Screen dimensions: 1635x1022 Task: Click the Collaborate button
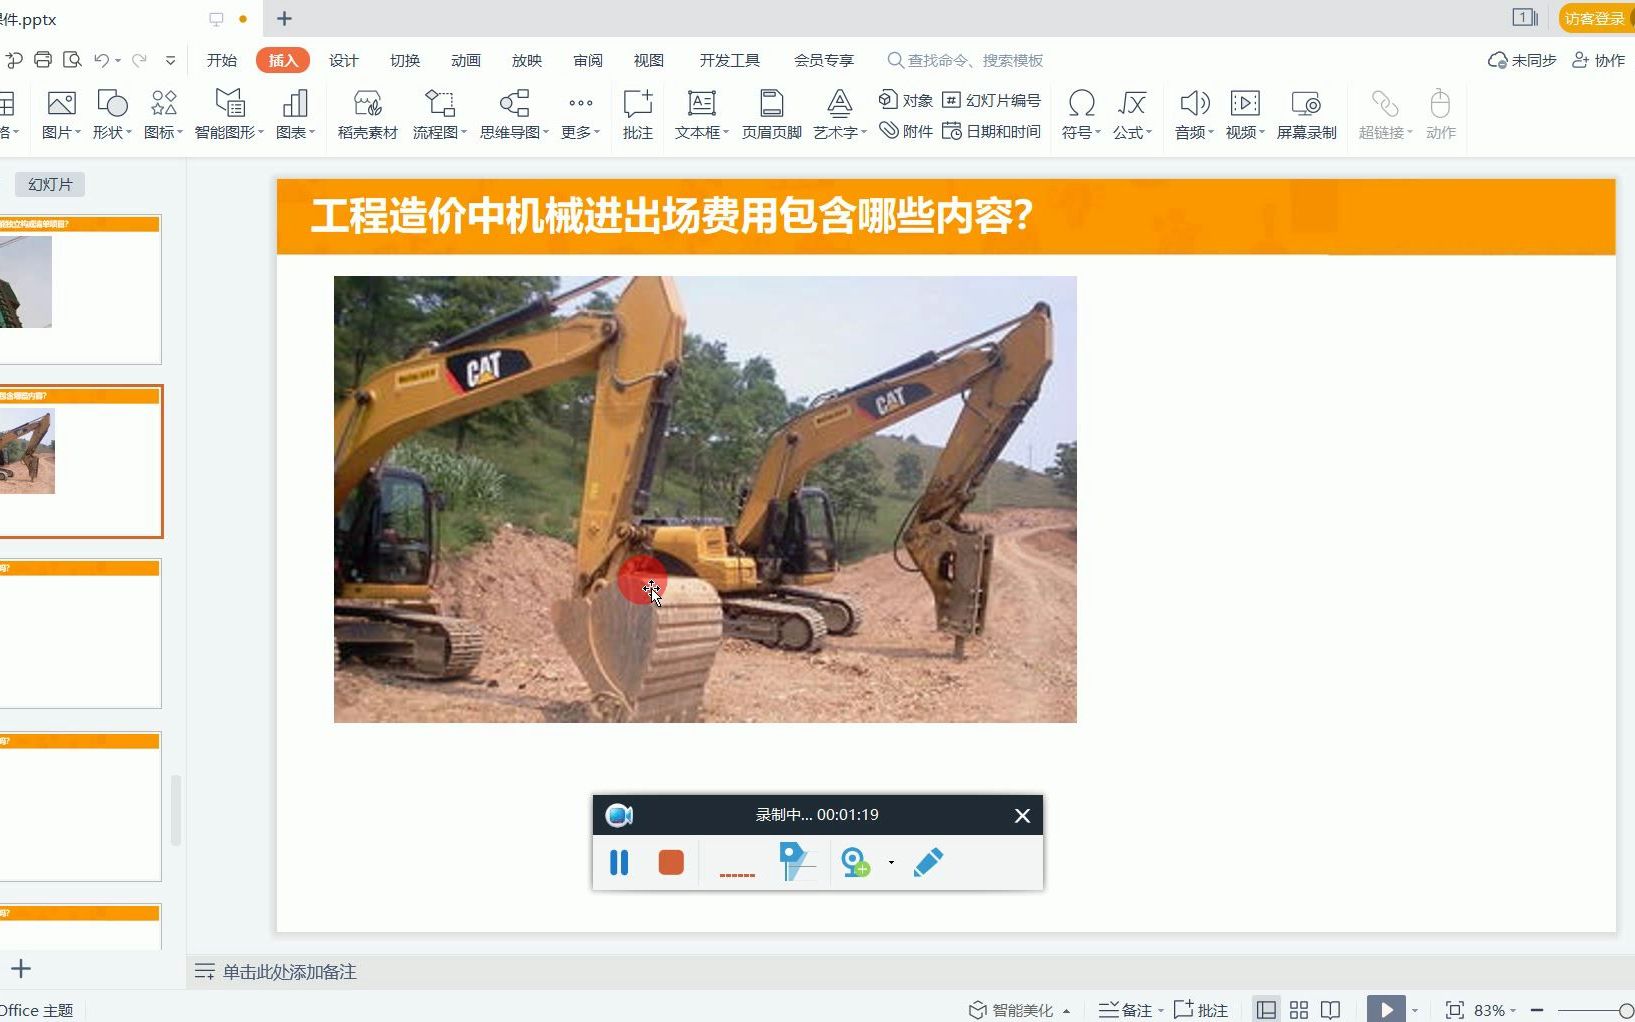(1598, 60)
